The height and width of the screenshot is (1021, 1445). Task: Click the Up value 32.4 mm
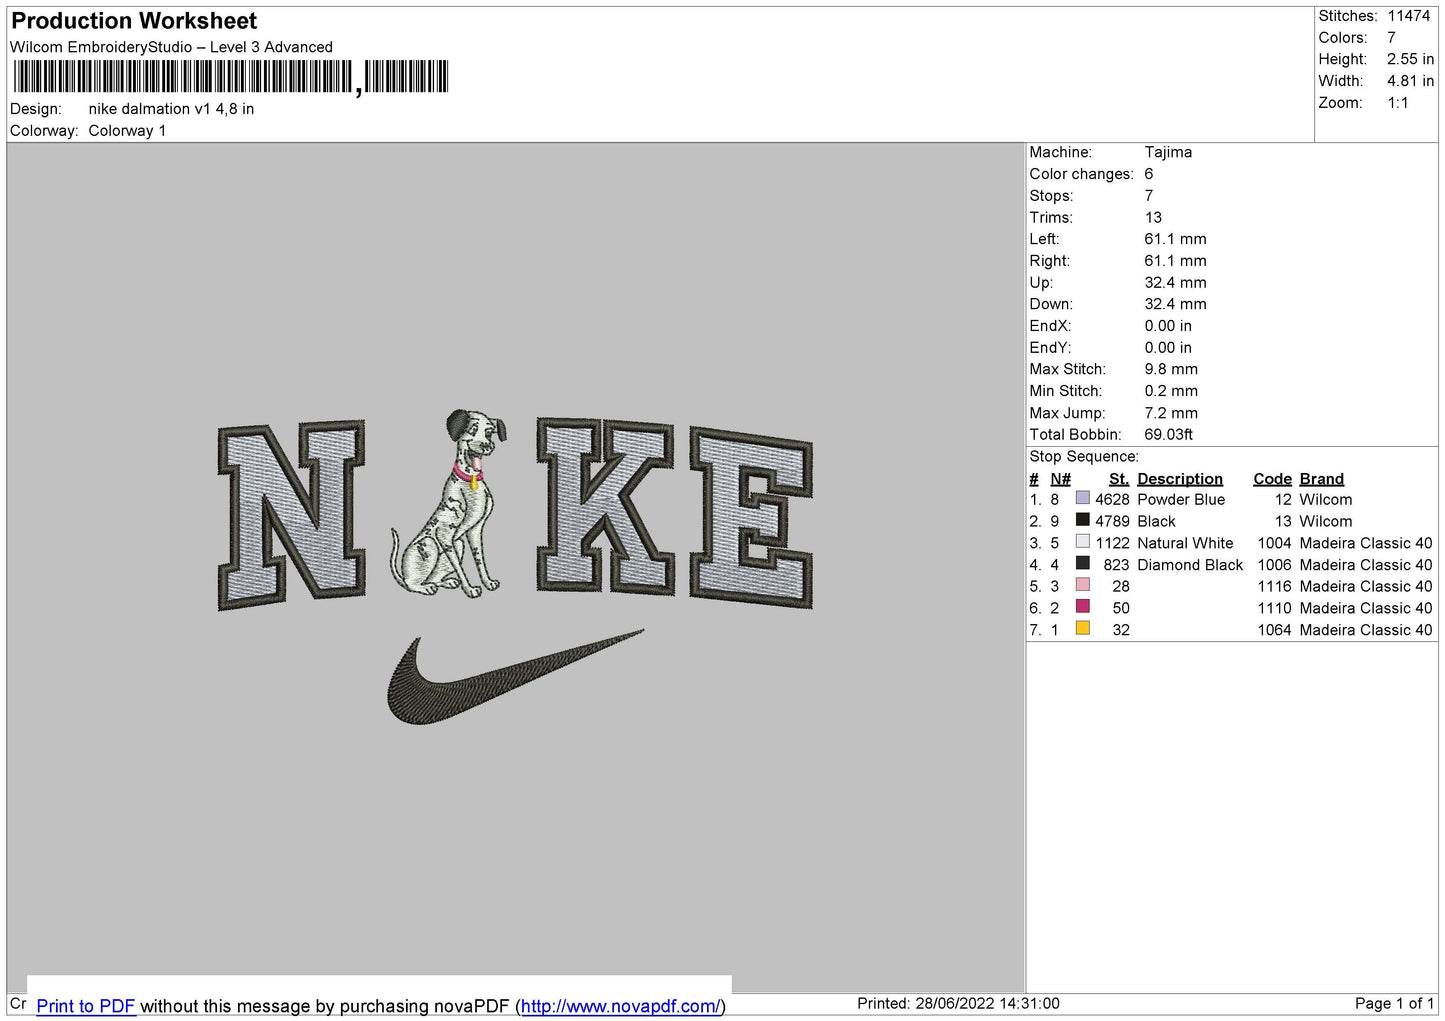1175,283
